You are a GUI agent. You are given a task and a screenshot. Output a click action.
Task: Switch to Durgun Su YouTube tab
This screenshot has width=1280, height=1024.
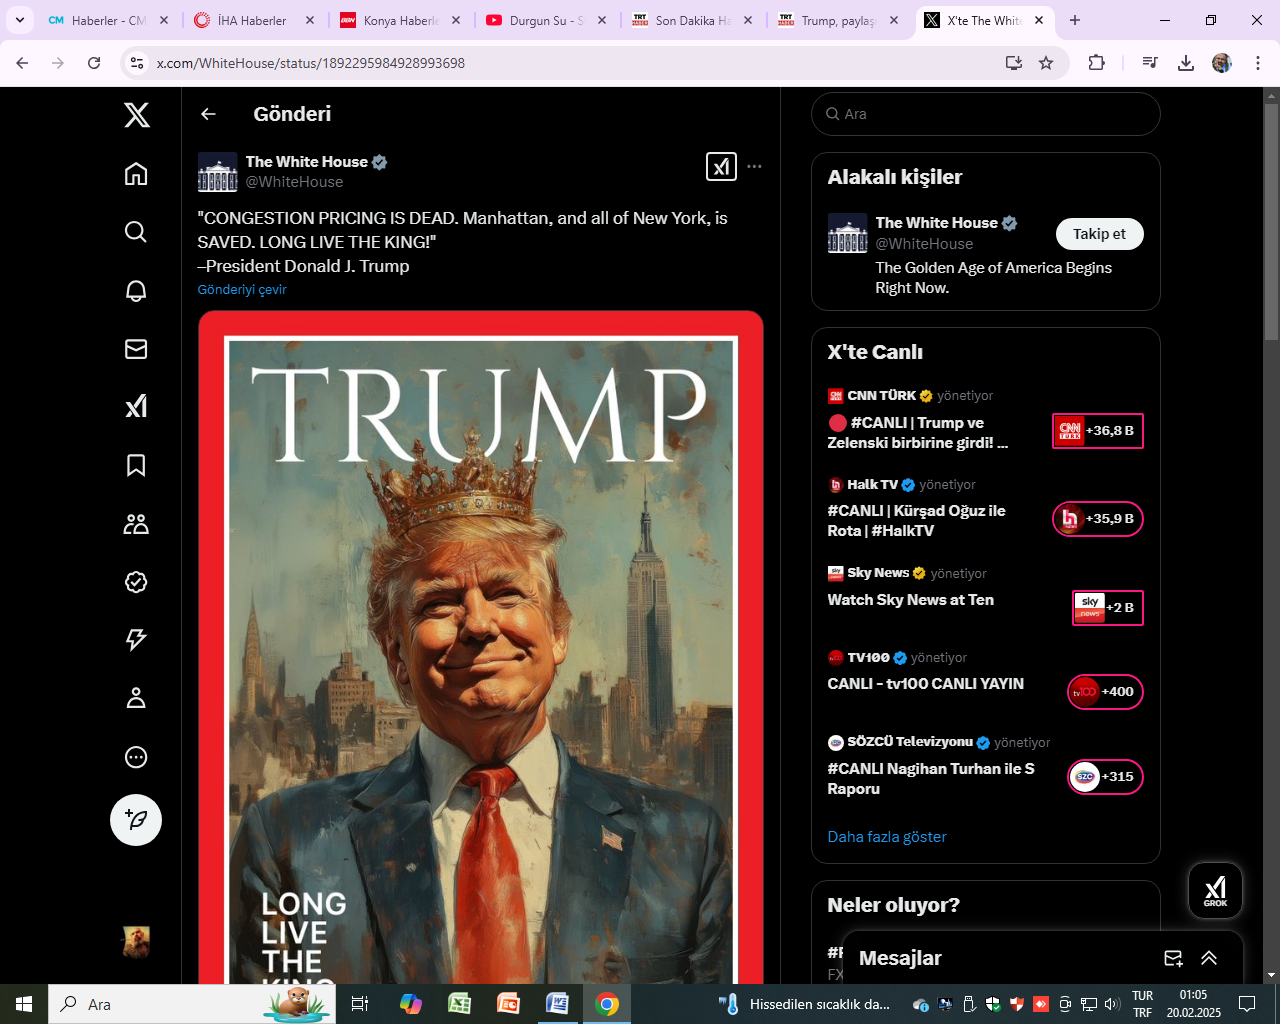pos(546,20)
